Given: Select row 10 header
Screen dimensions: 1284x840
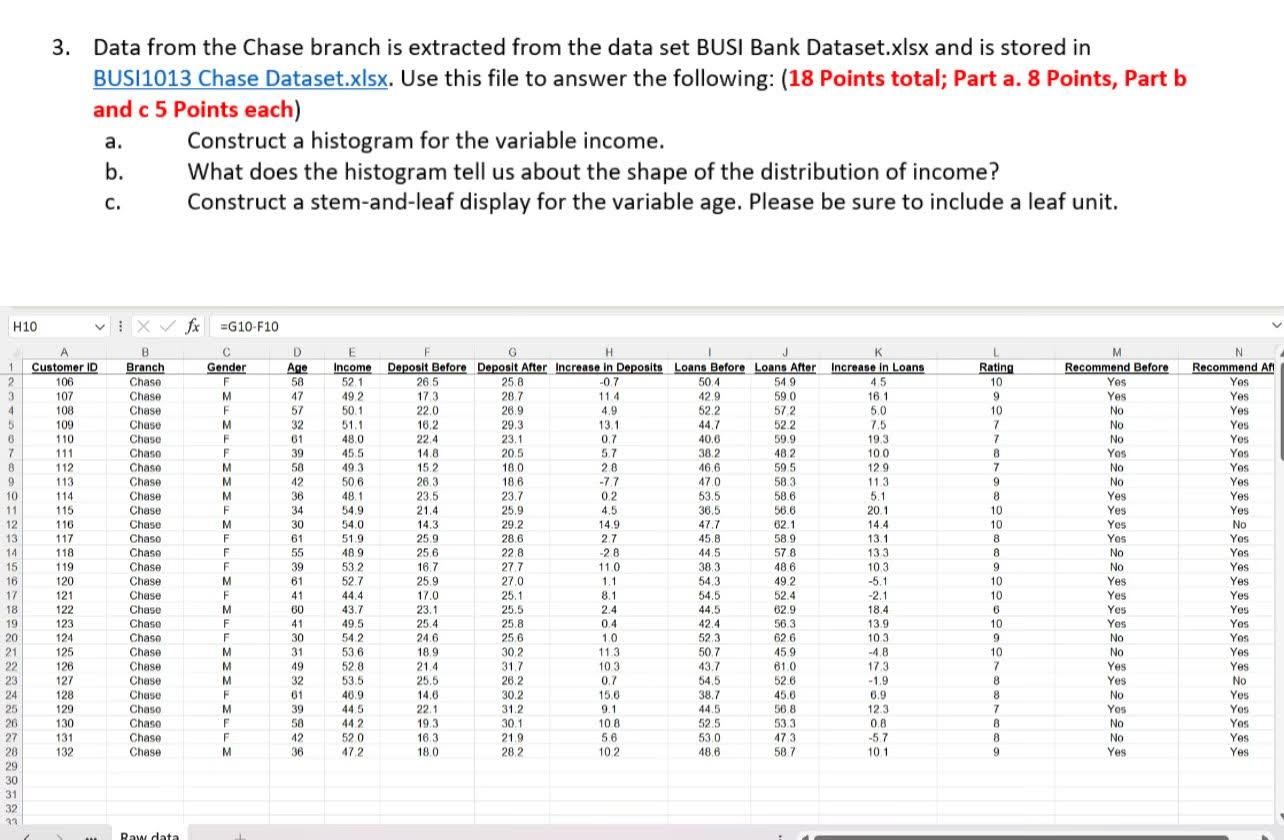Looking at the screenshot, I should pyautogui.click(x=10, y=495).
